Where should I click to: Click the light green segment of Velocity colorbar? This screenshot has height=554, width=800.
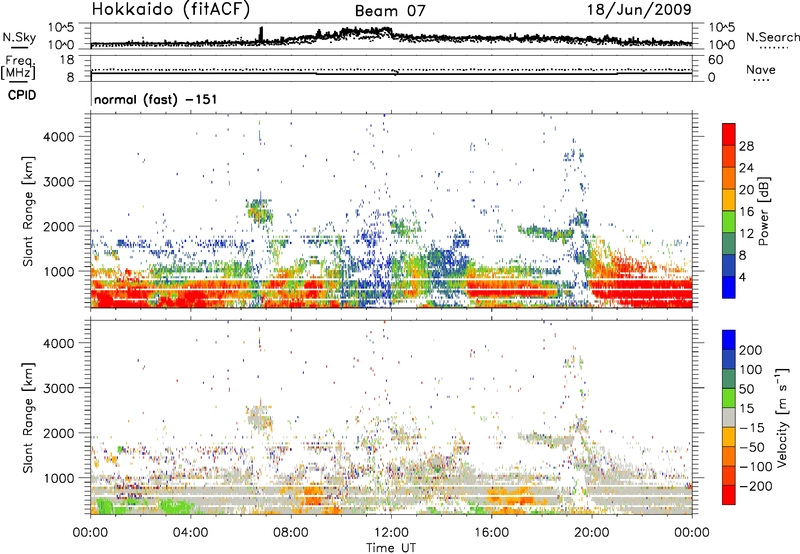click(x=729, y=398)
